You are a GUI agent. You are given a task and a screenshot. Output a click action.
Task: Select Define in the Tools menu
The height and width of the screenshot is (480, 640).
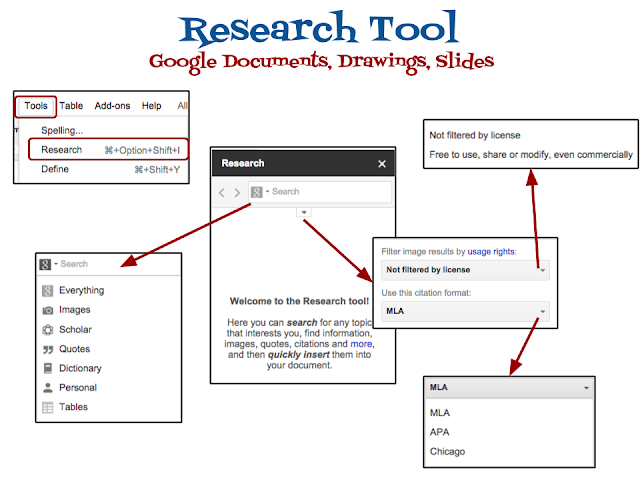coord(110,169)
